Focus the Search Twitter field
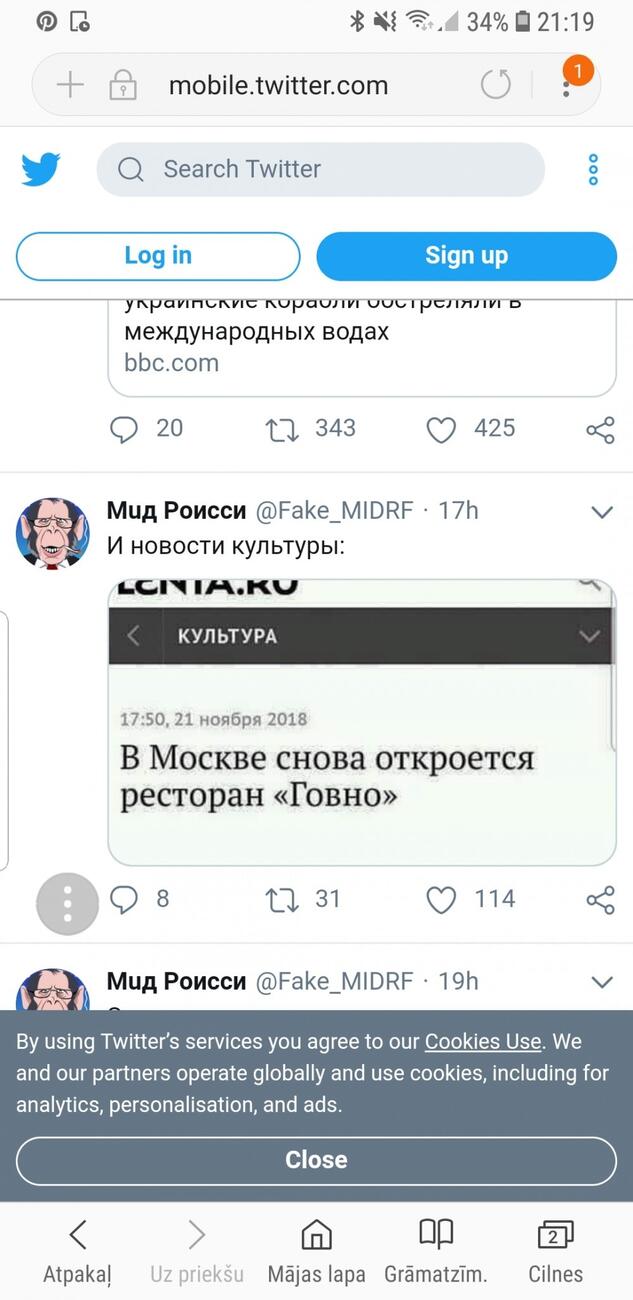Viewport: 633px width, 1300px height. (320, 169)
